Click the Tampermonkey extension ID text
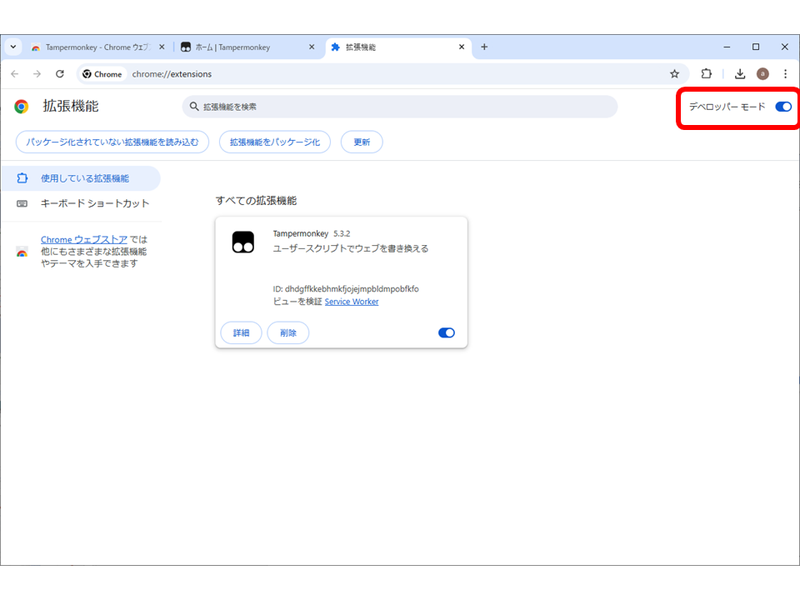Screen dimensions: 800x600 346,289
